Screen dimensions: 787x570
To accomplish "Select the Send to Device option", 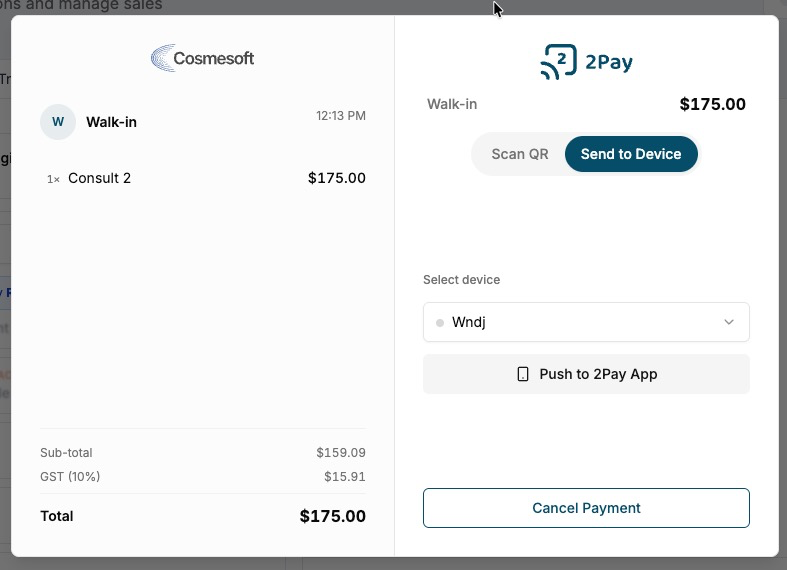I will point(631,154).
